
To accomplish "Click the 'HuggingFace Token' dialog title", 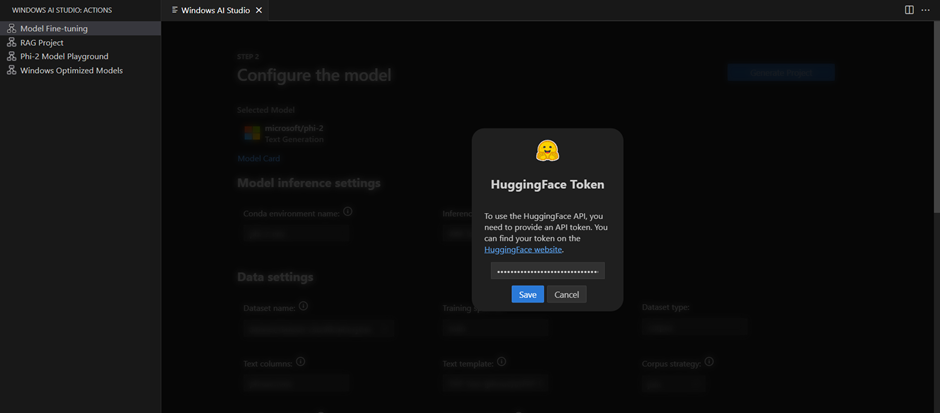I will pyautogui.click(x=547, y=185).
